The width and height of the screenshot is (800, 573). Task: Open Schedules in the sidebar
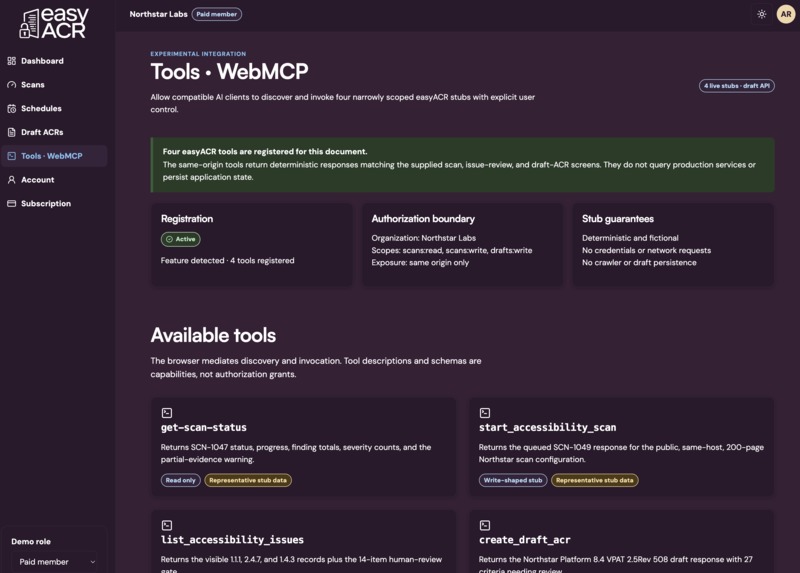pyautogui.click(x=54, y=109)
